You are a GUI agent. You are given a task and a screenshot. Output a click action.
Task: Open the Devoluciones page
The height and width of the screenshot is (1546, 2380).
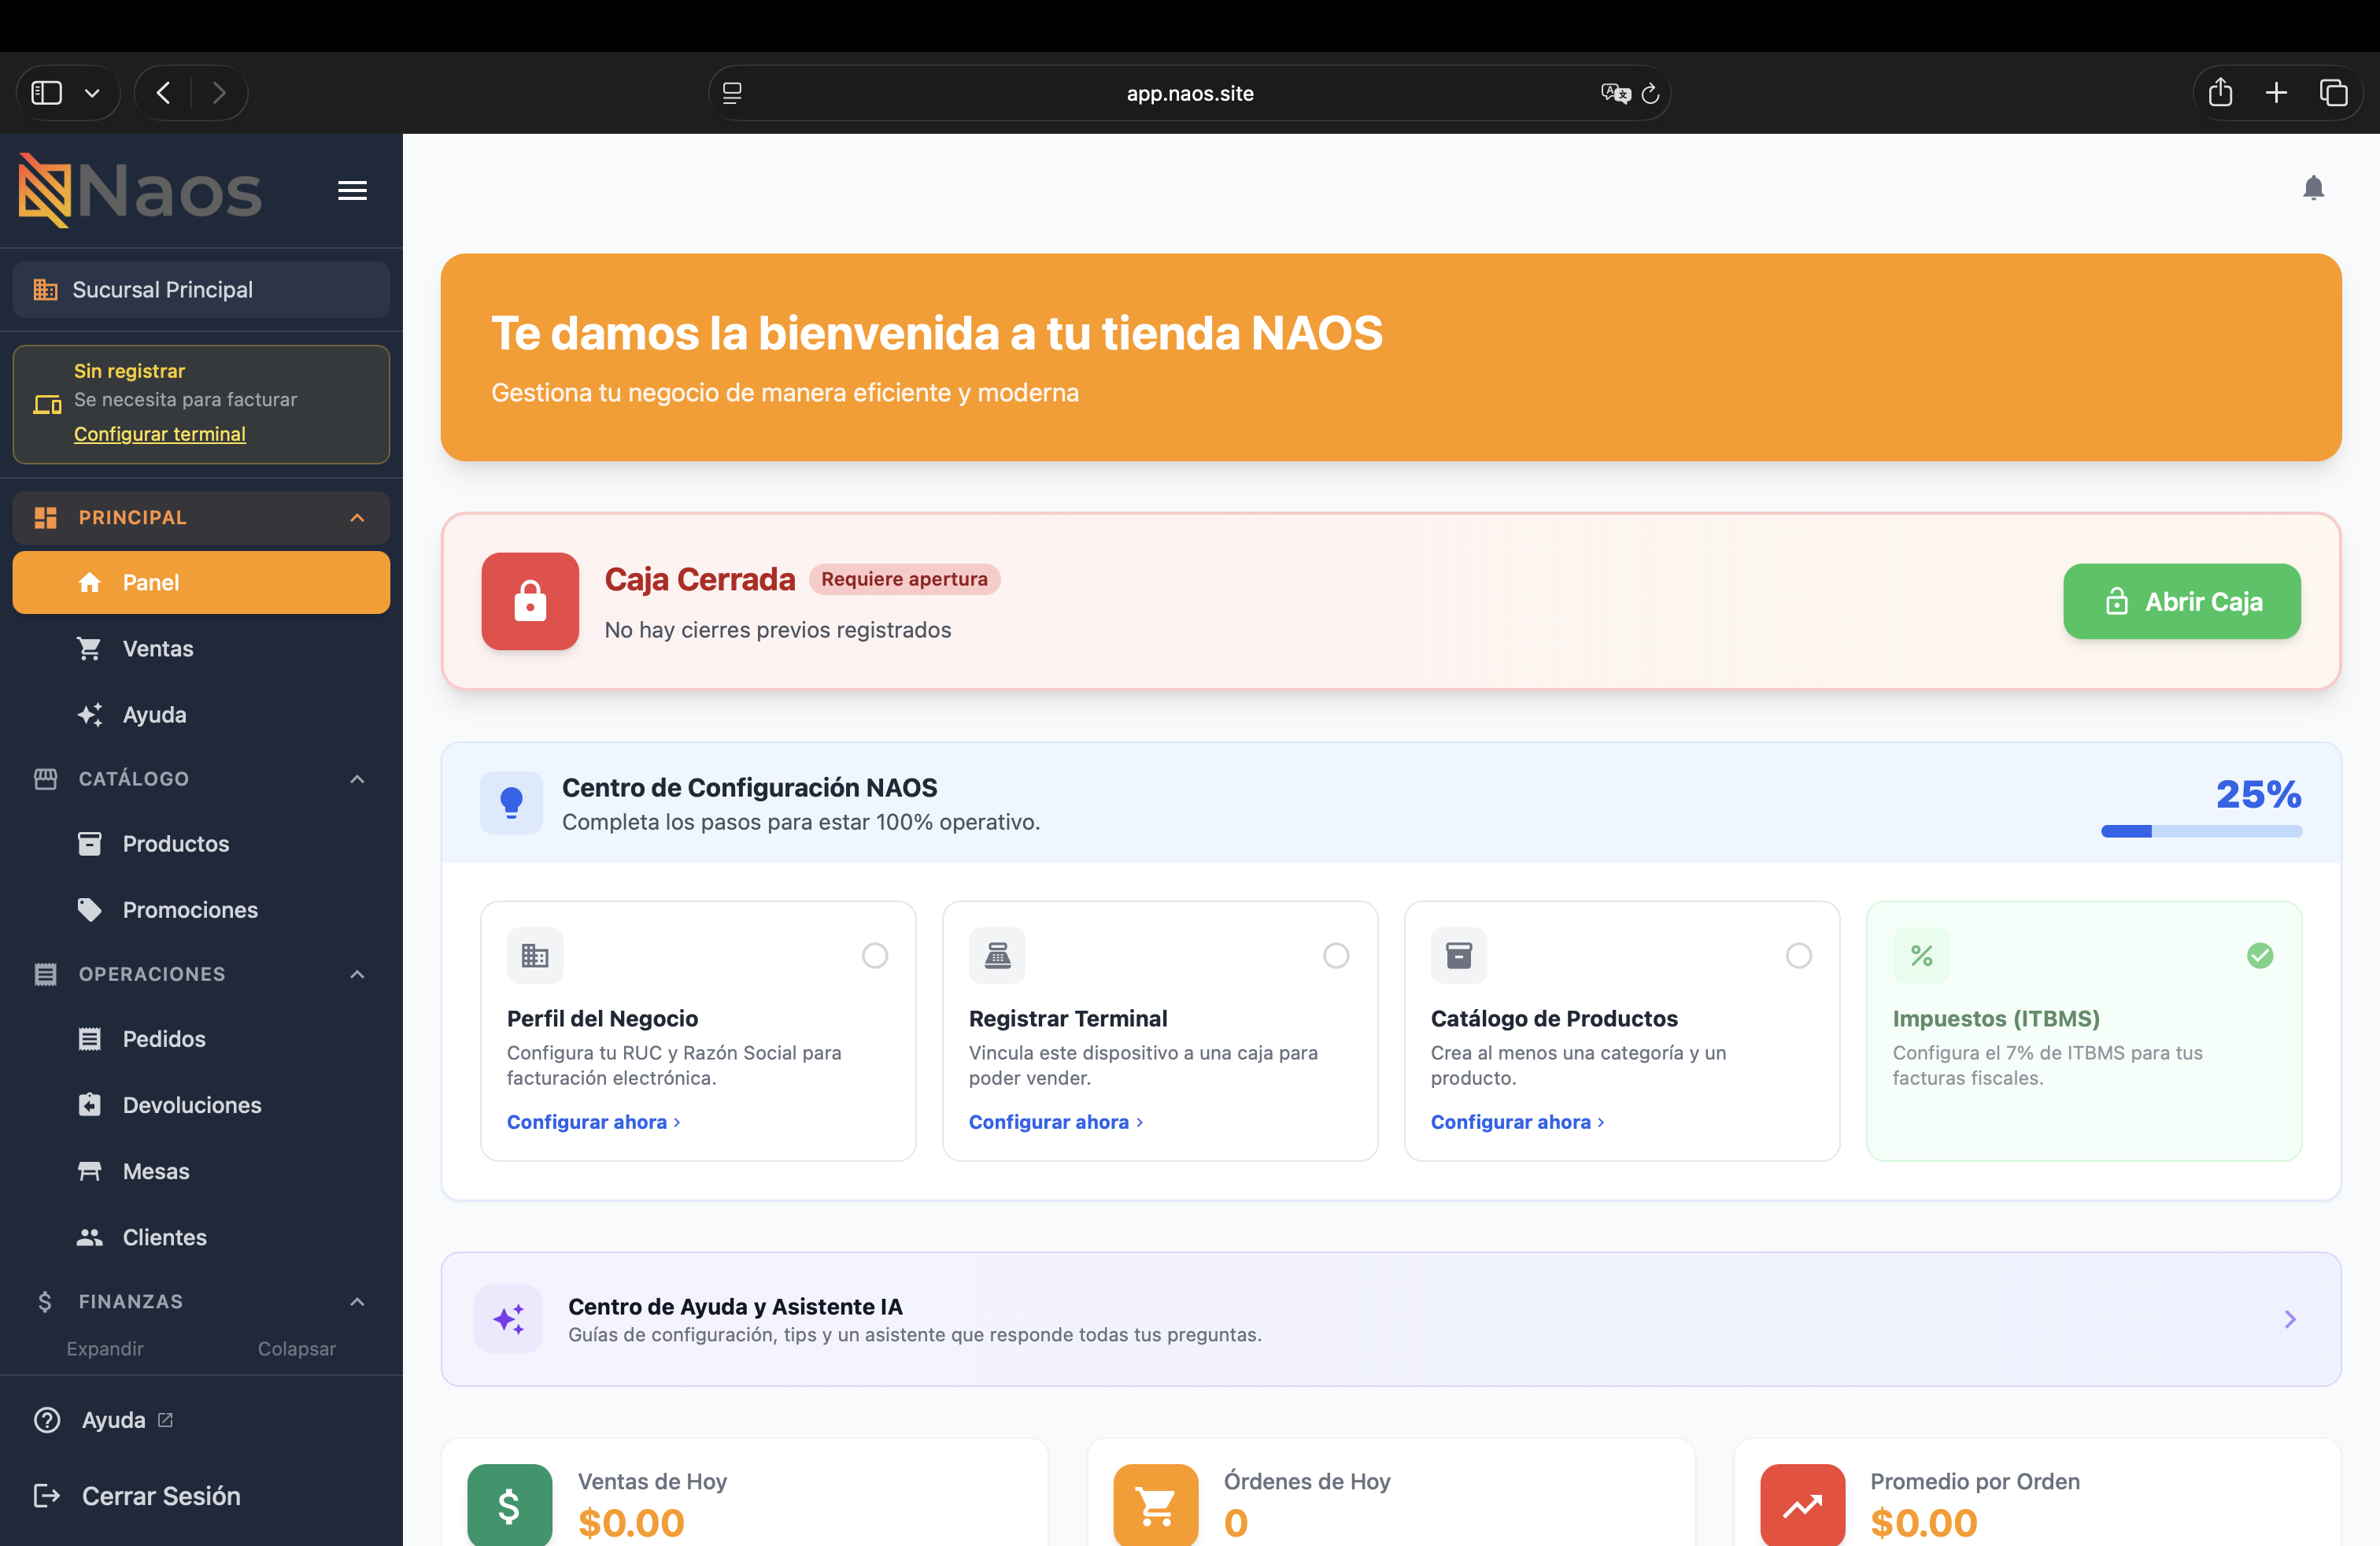click(x=191, y=1105)
